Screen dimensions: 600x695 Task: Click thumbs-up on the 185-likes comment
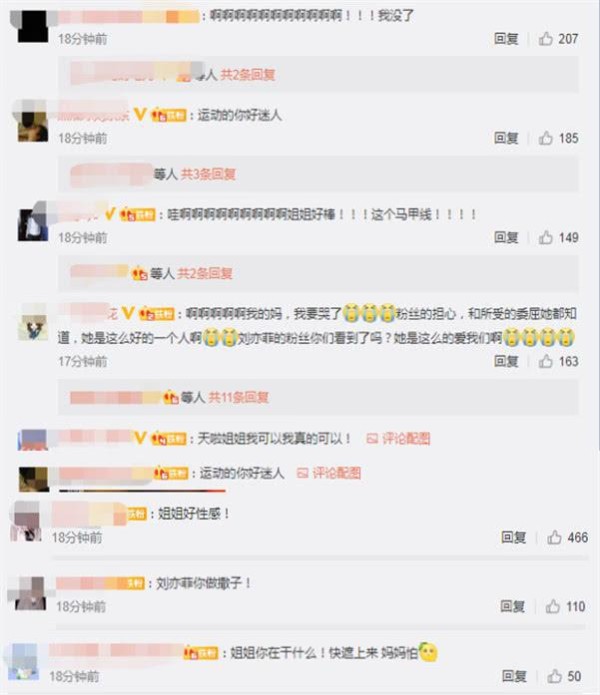[x=545, y=138]
